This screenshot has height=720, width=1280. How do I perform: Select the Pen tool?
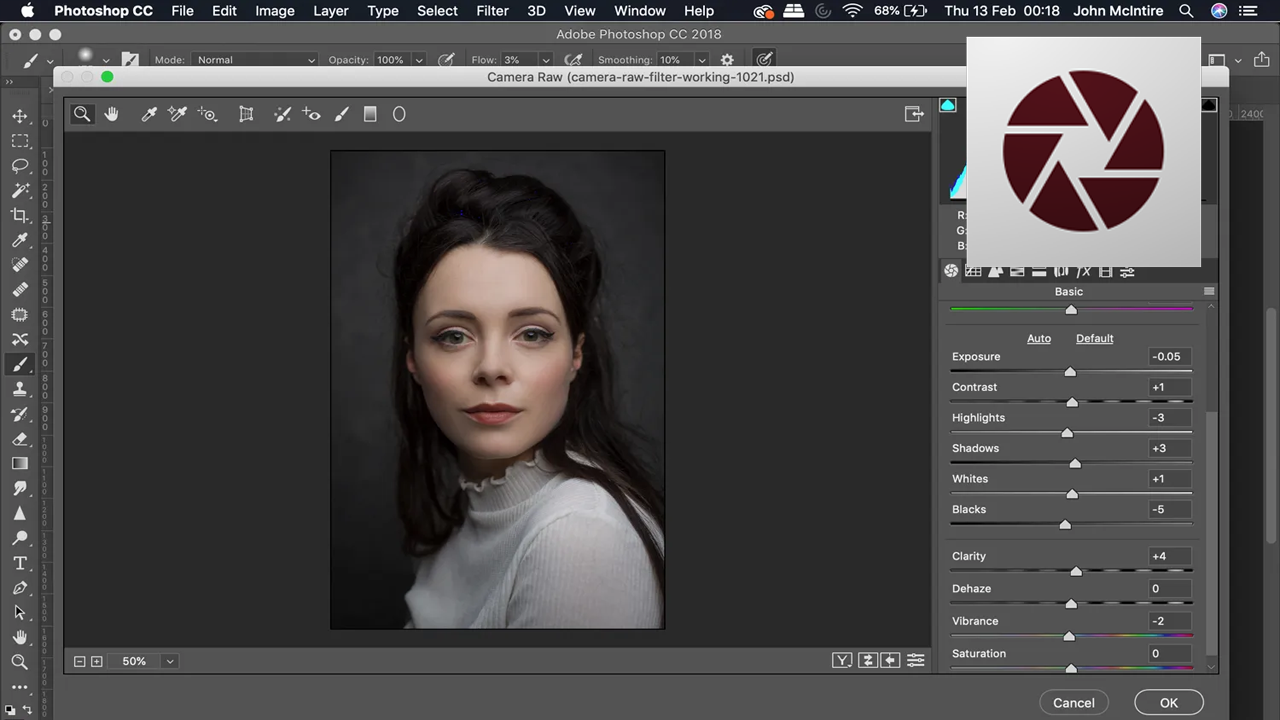click(x=20, y=588)
